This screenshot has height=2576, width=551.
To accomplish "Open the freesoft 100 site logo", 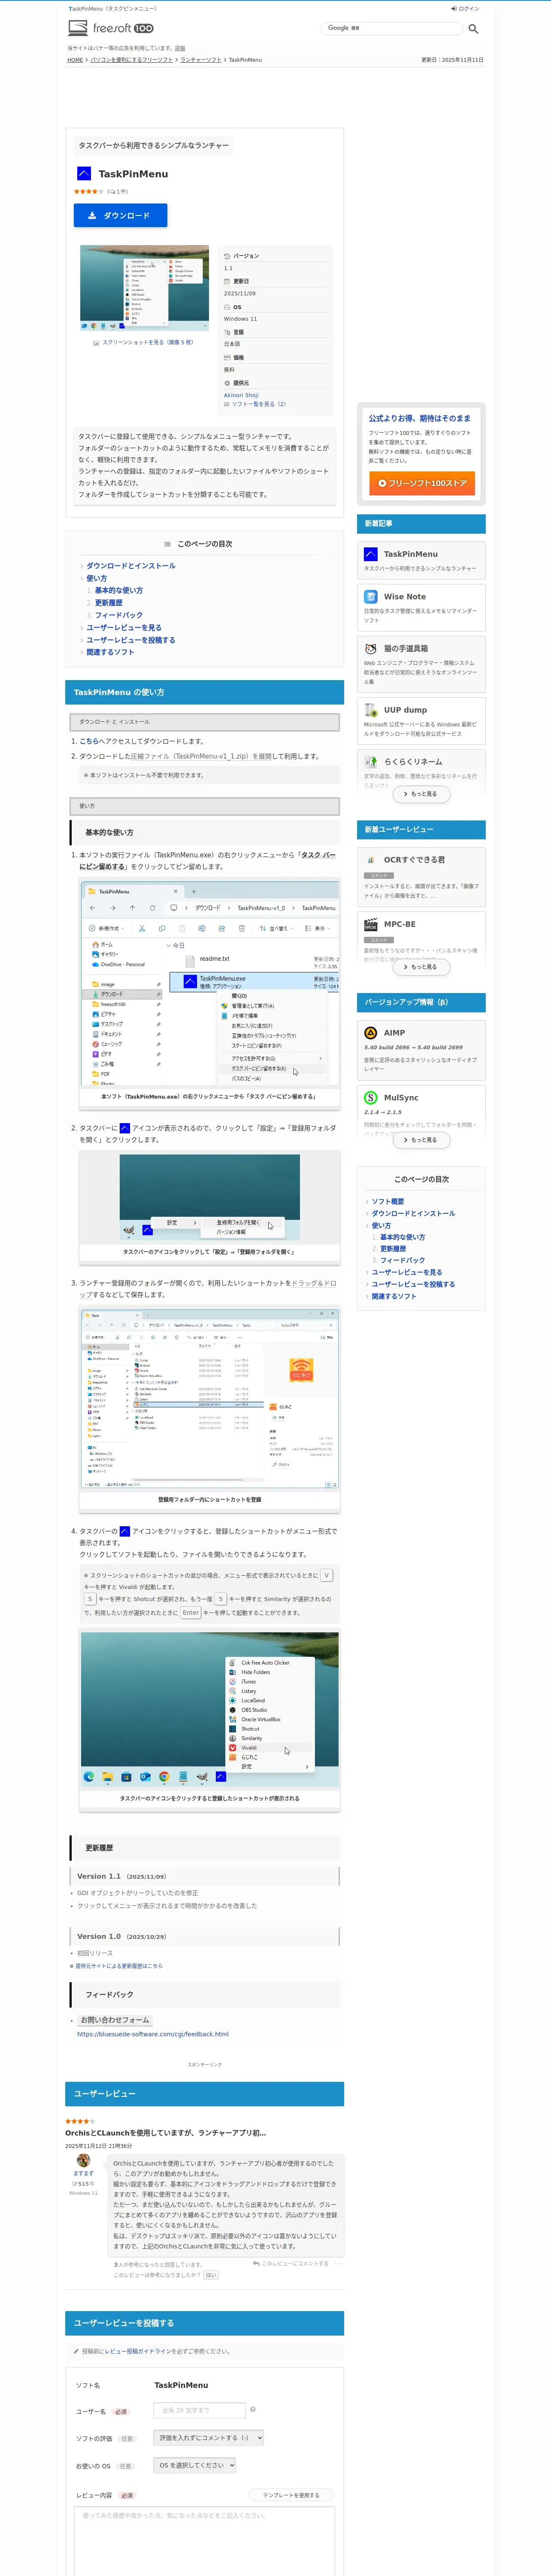I will pyautogui.click(x=111, y=28).
